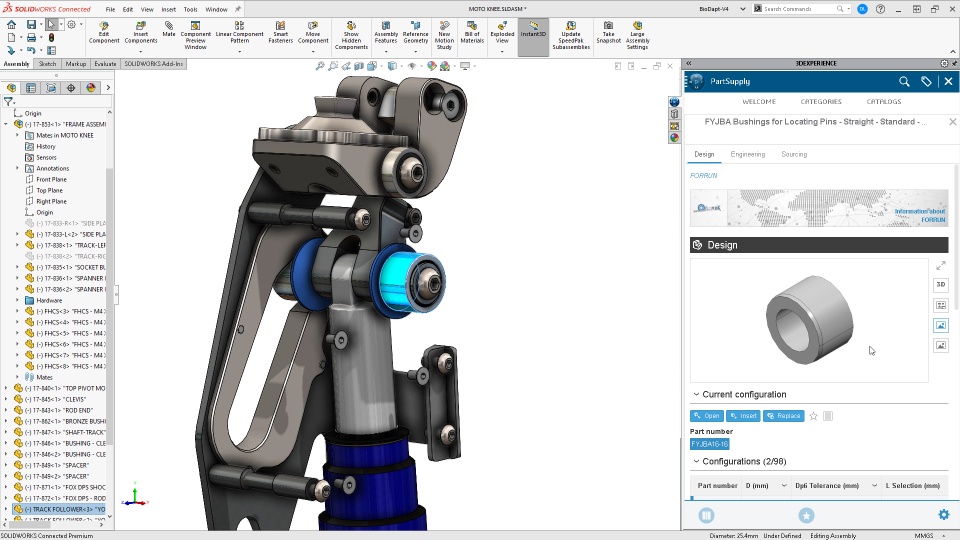Open Large Assembly Settings
This screenshot has height=540, width=960.
637,36
